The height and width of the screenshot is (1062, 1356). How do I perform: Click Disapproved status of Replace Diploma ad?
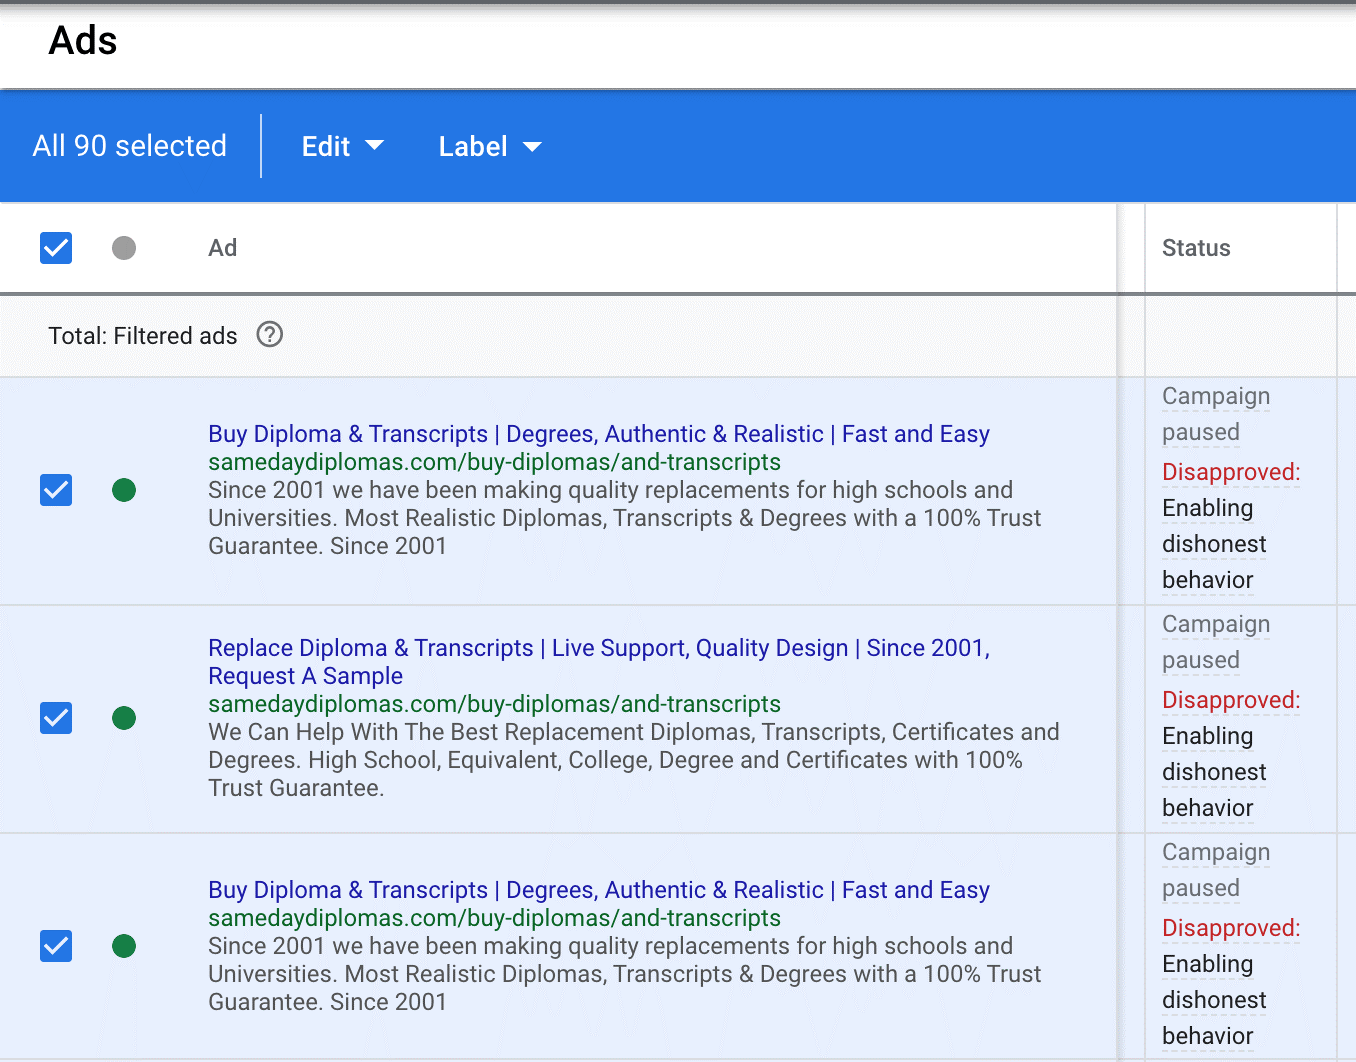point(1230,700)
